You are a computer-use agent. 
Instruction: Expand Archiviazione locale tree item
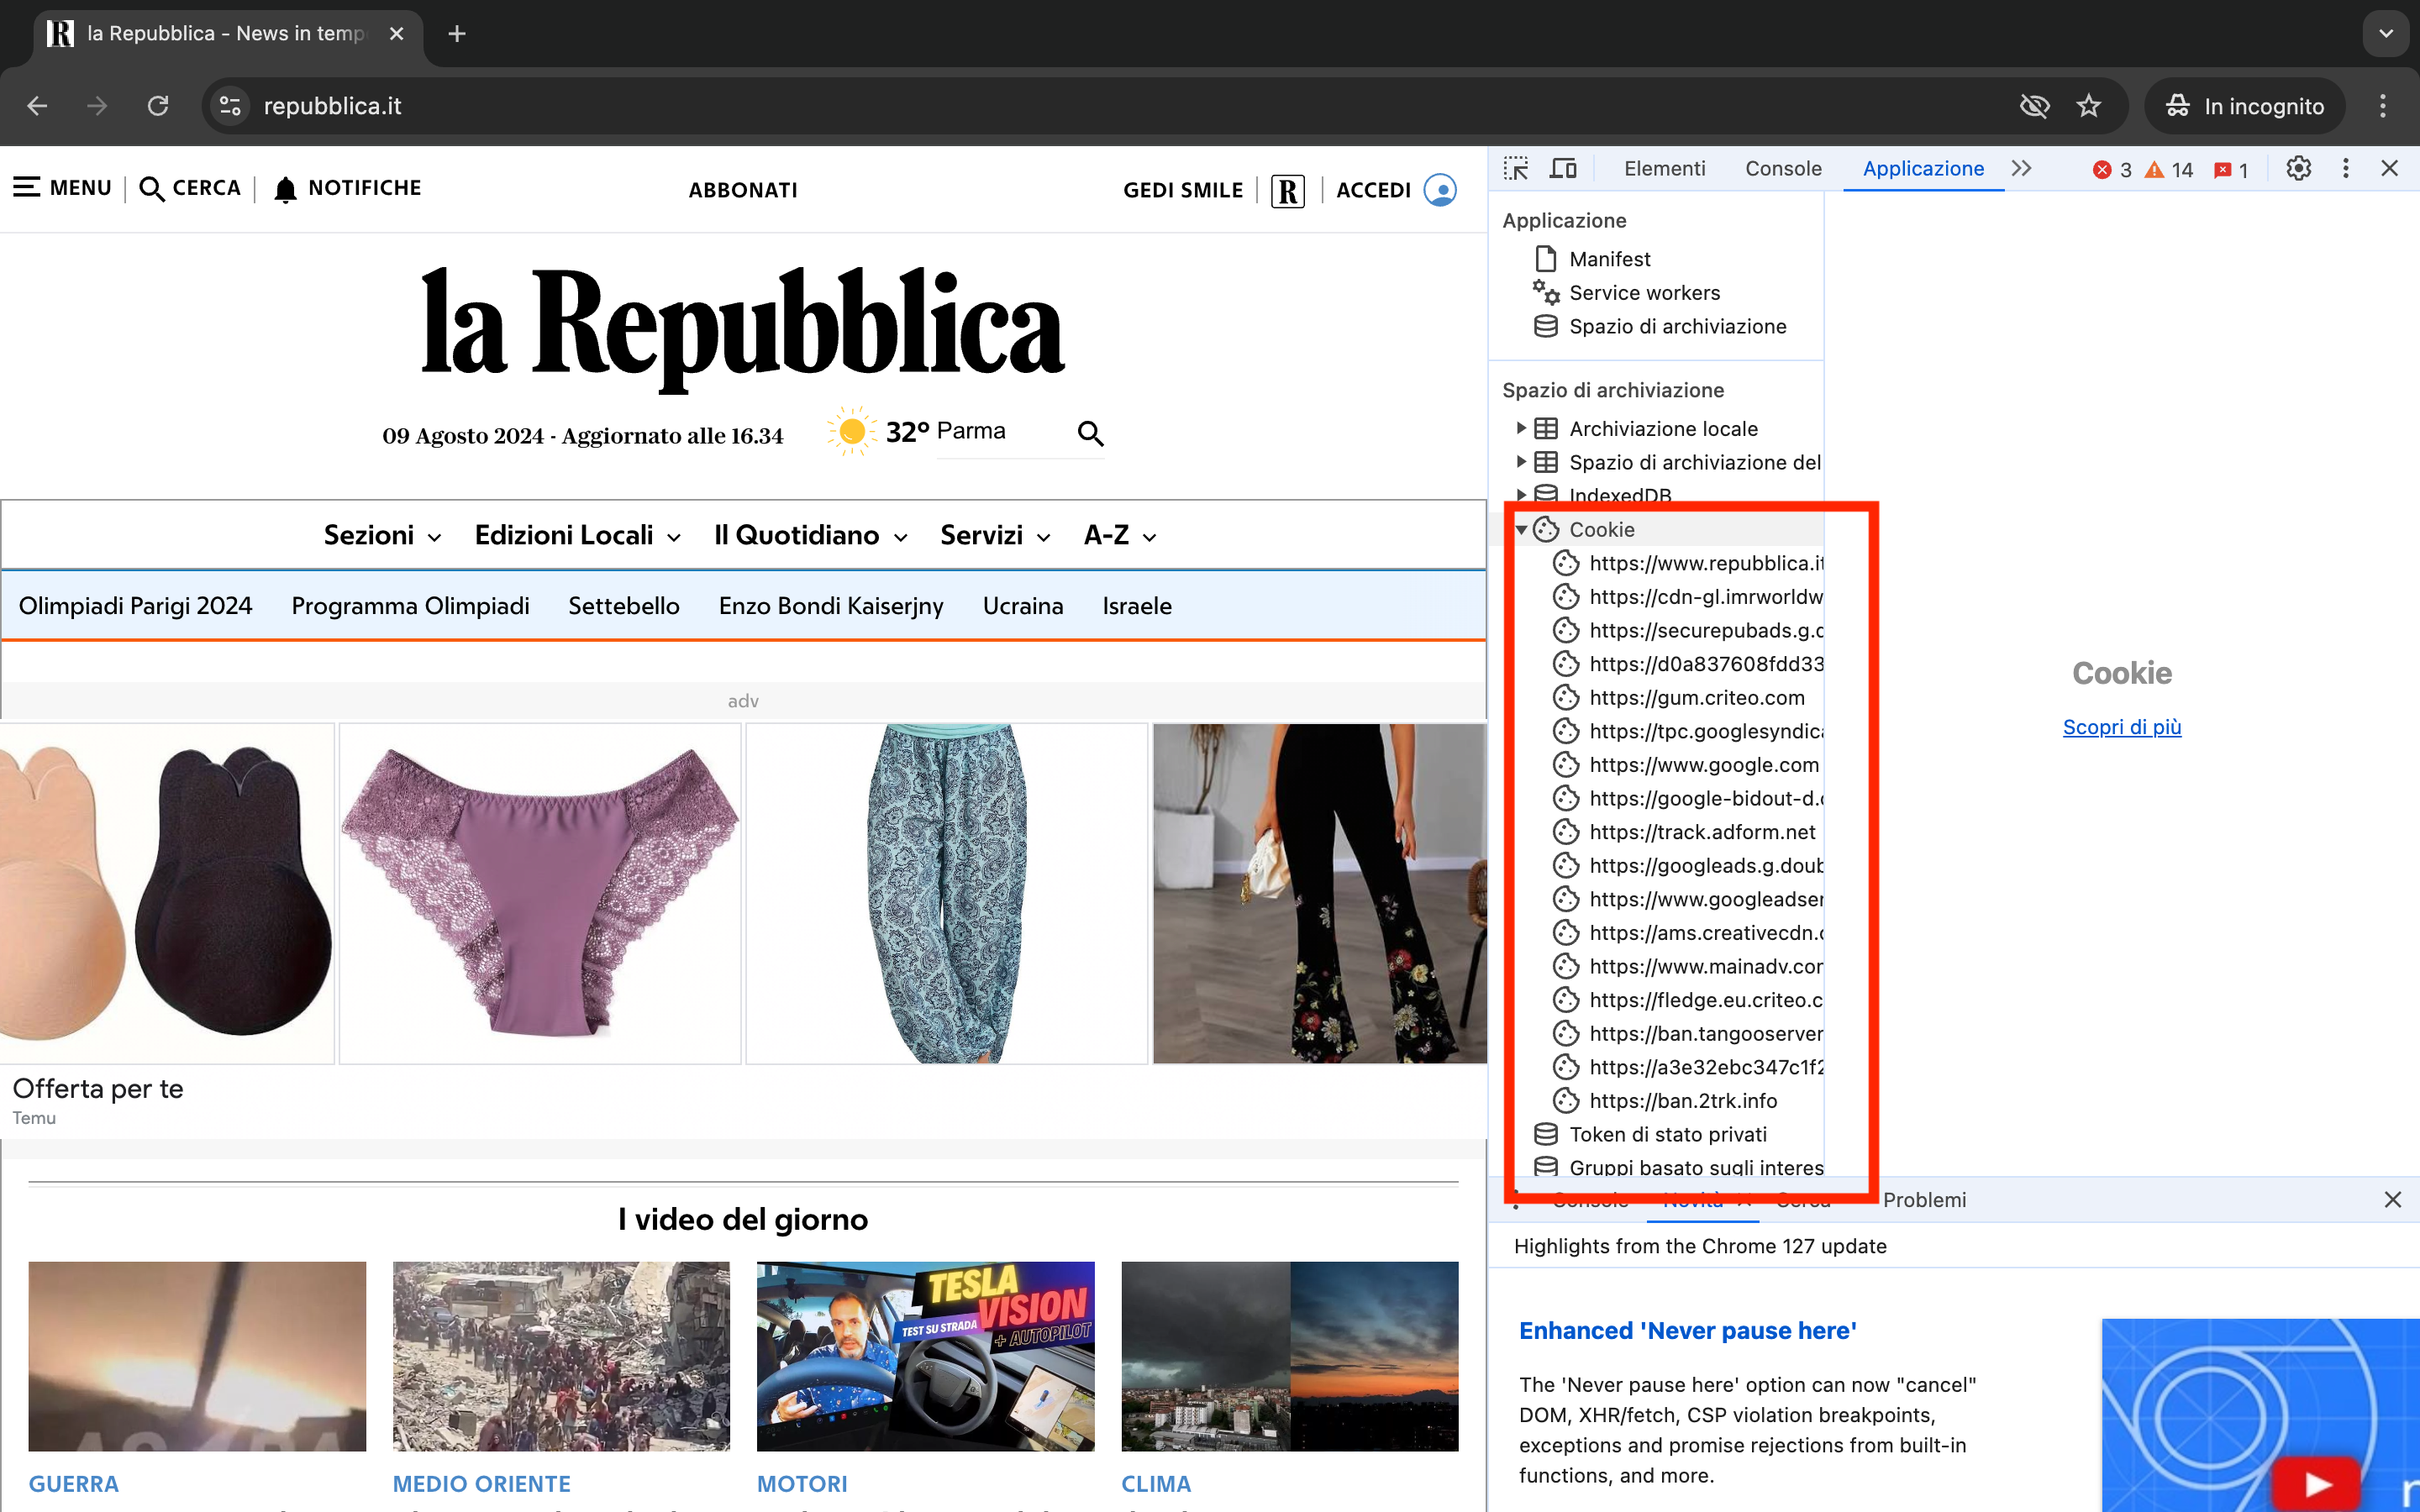(1521, 429)
